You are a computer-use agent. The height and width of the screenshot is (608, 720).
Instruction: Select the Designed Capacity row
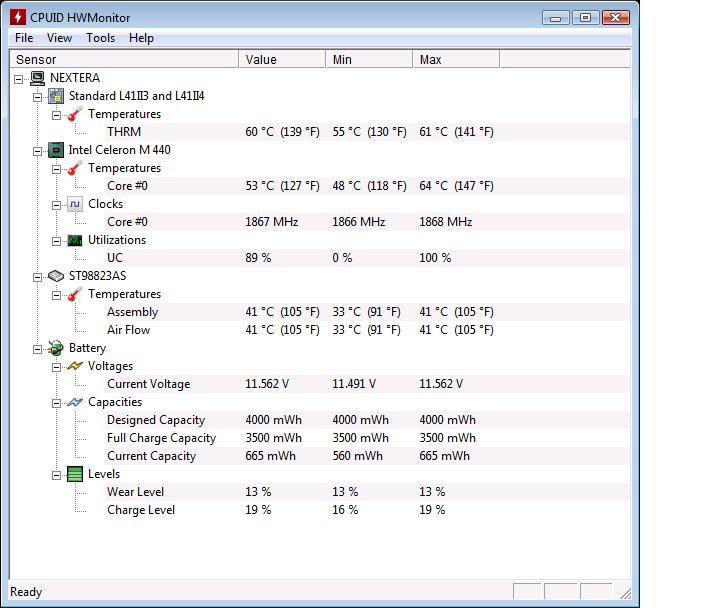point(367,420)
